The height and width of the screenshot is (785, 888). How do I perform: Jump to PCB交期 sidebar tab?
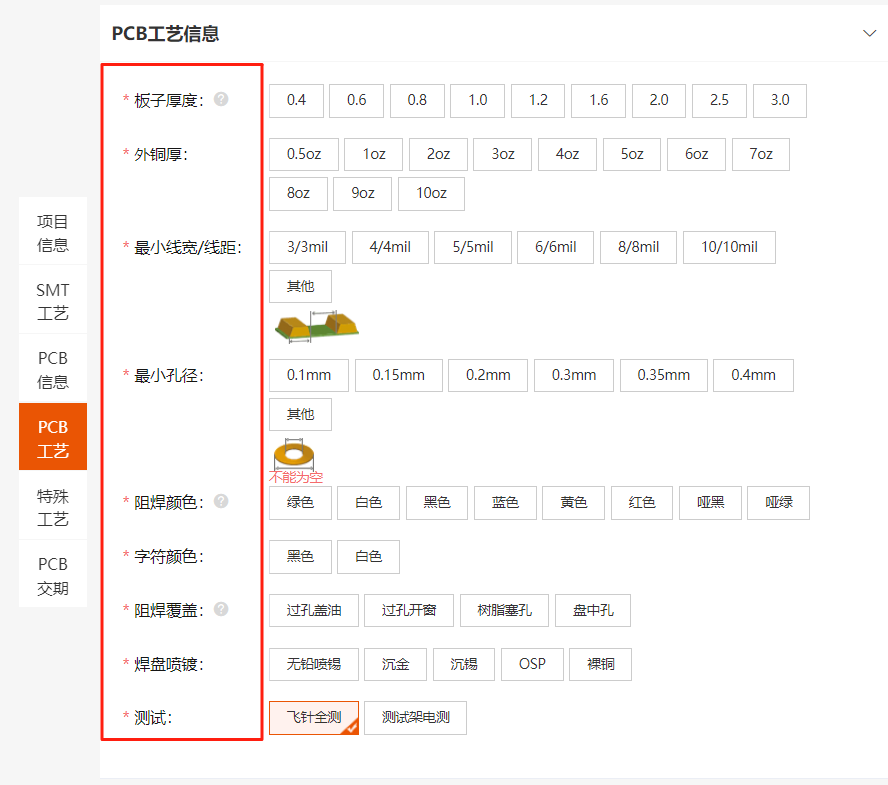click(53, 576)
